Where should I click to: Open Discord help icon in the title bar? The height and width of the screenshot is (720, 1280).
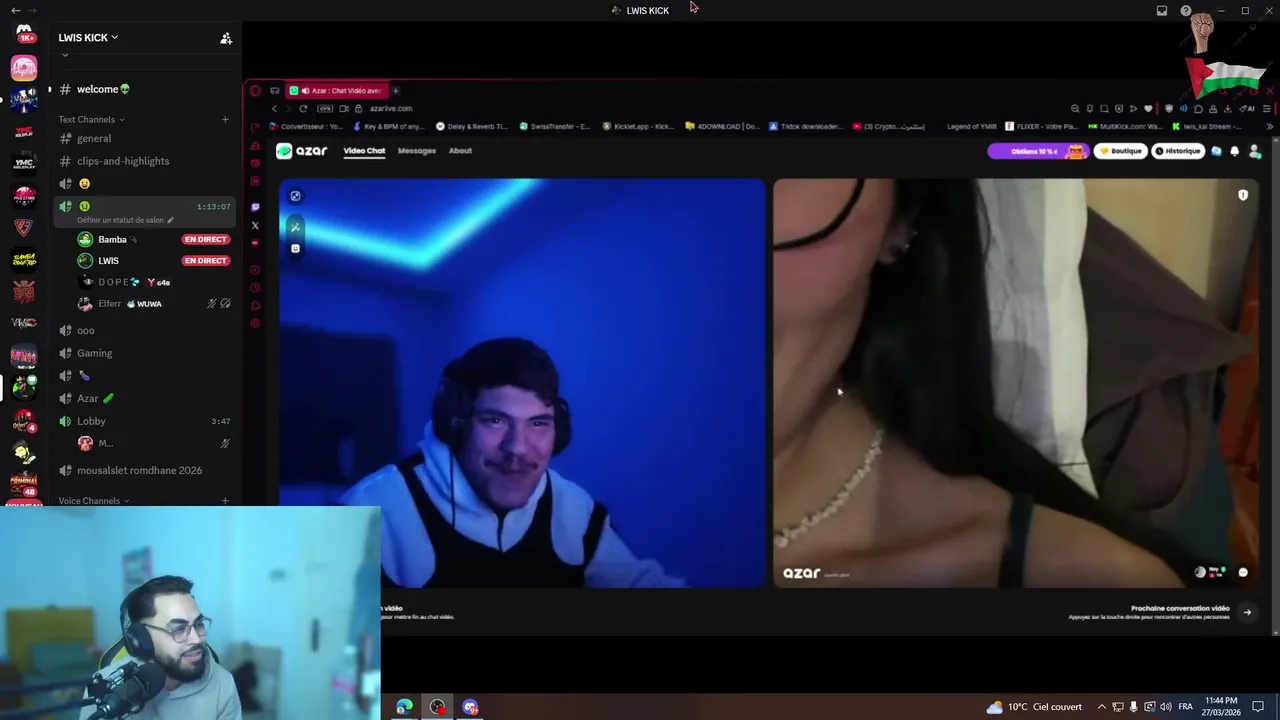pos(1186,11)
